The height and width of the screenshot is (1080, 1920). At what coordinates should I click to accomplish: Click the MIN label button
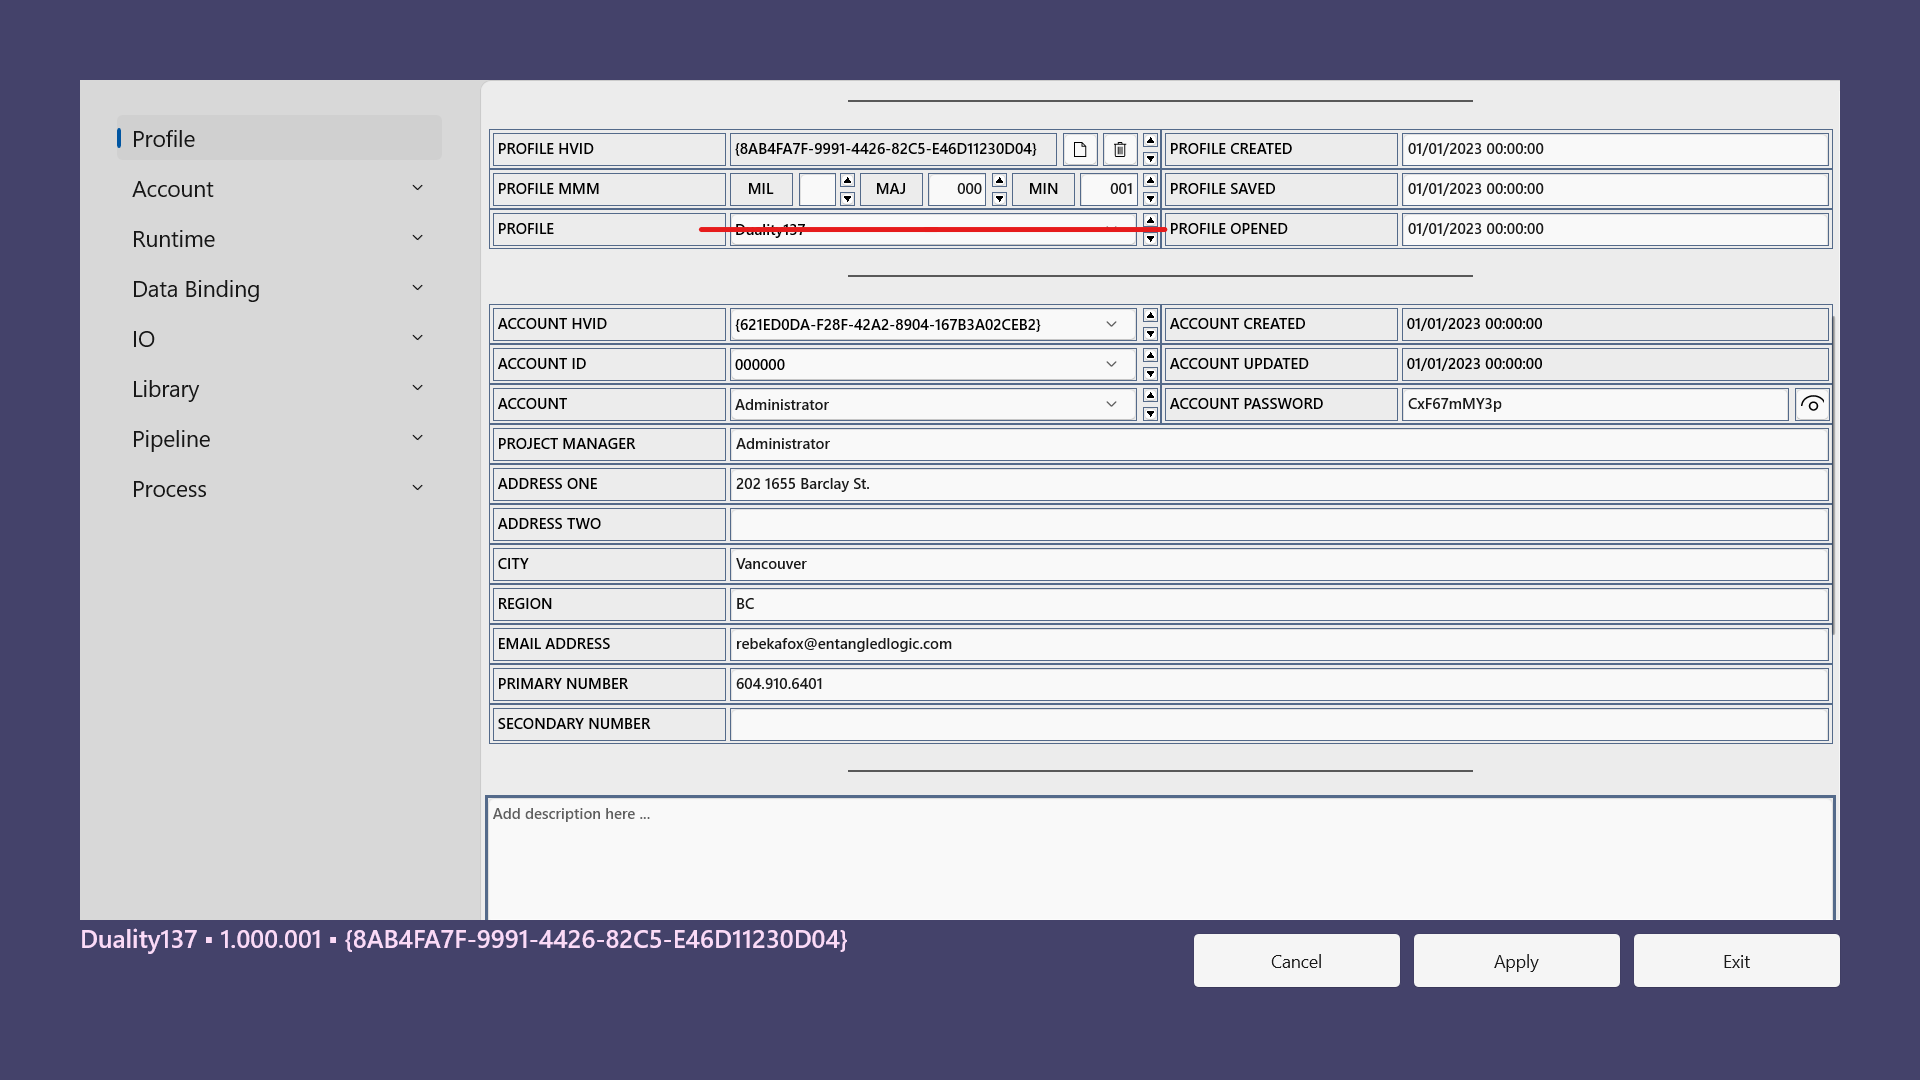(1043, 189)
